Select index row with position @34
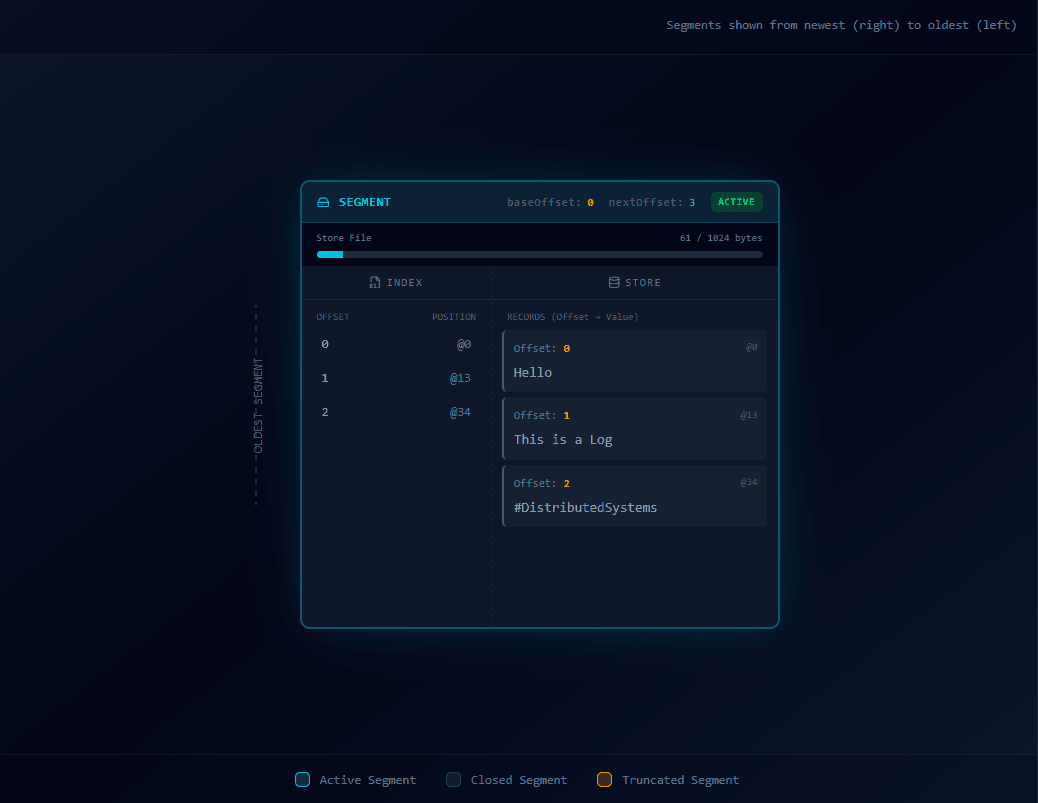Viewport: 1038px width, 803px height. coord(396,412)
